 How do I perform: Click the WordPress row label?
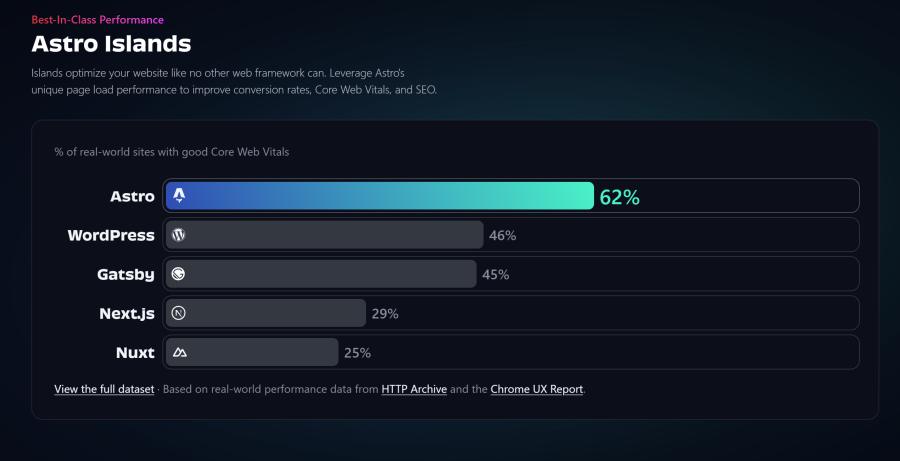111,235
